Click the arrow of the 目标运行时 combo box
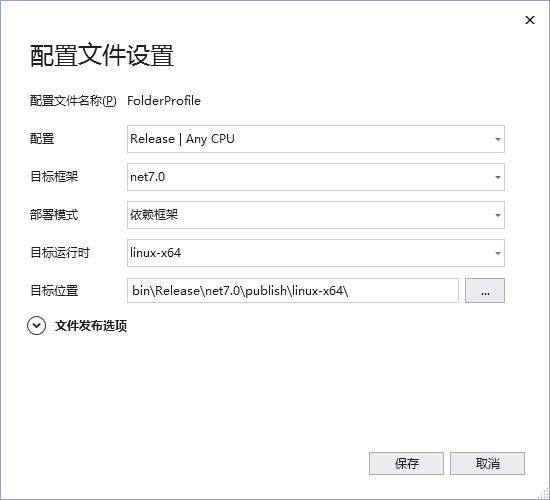 click(497, 253)
